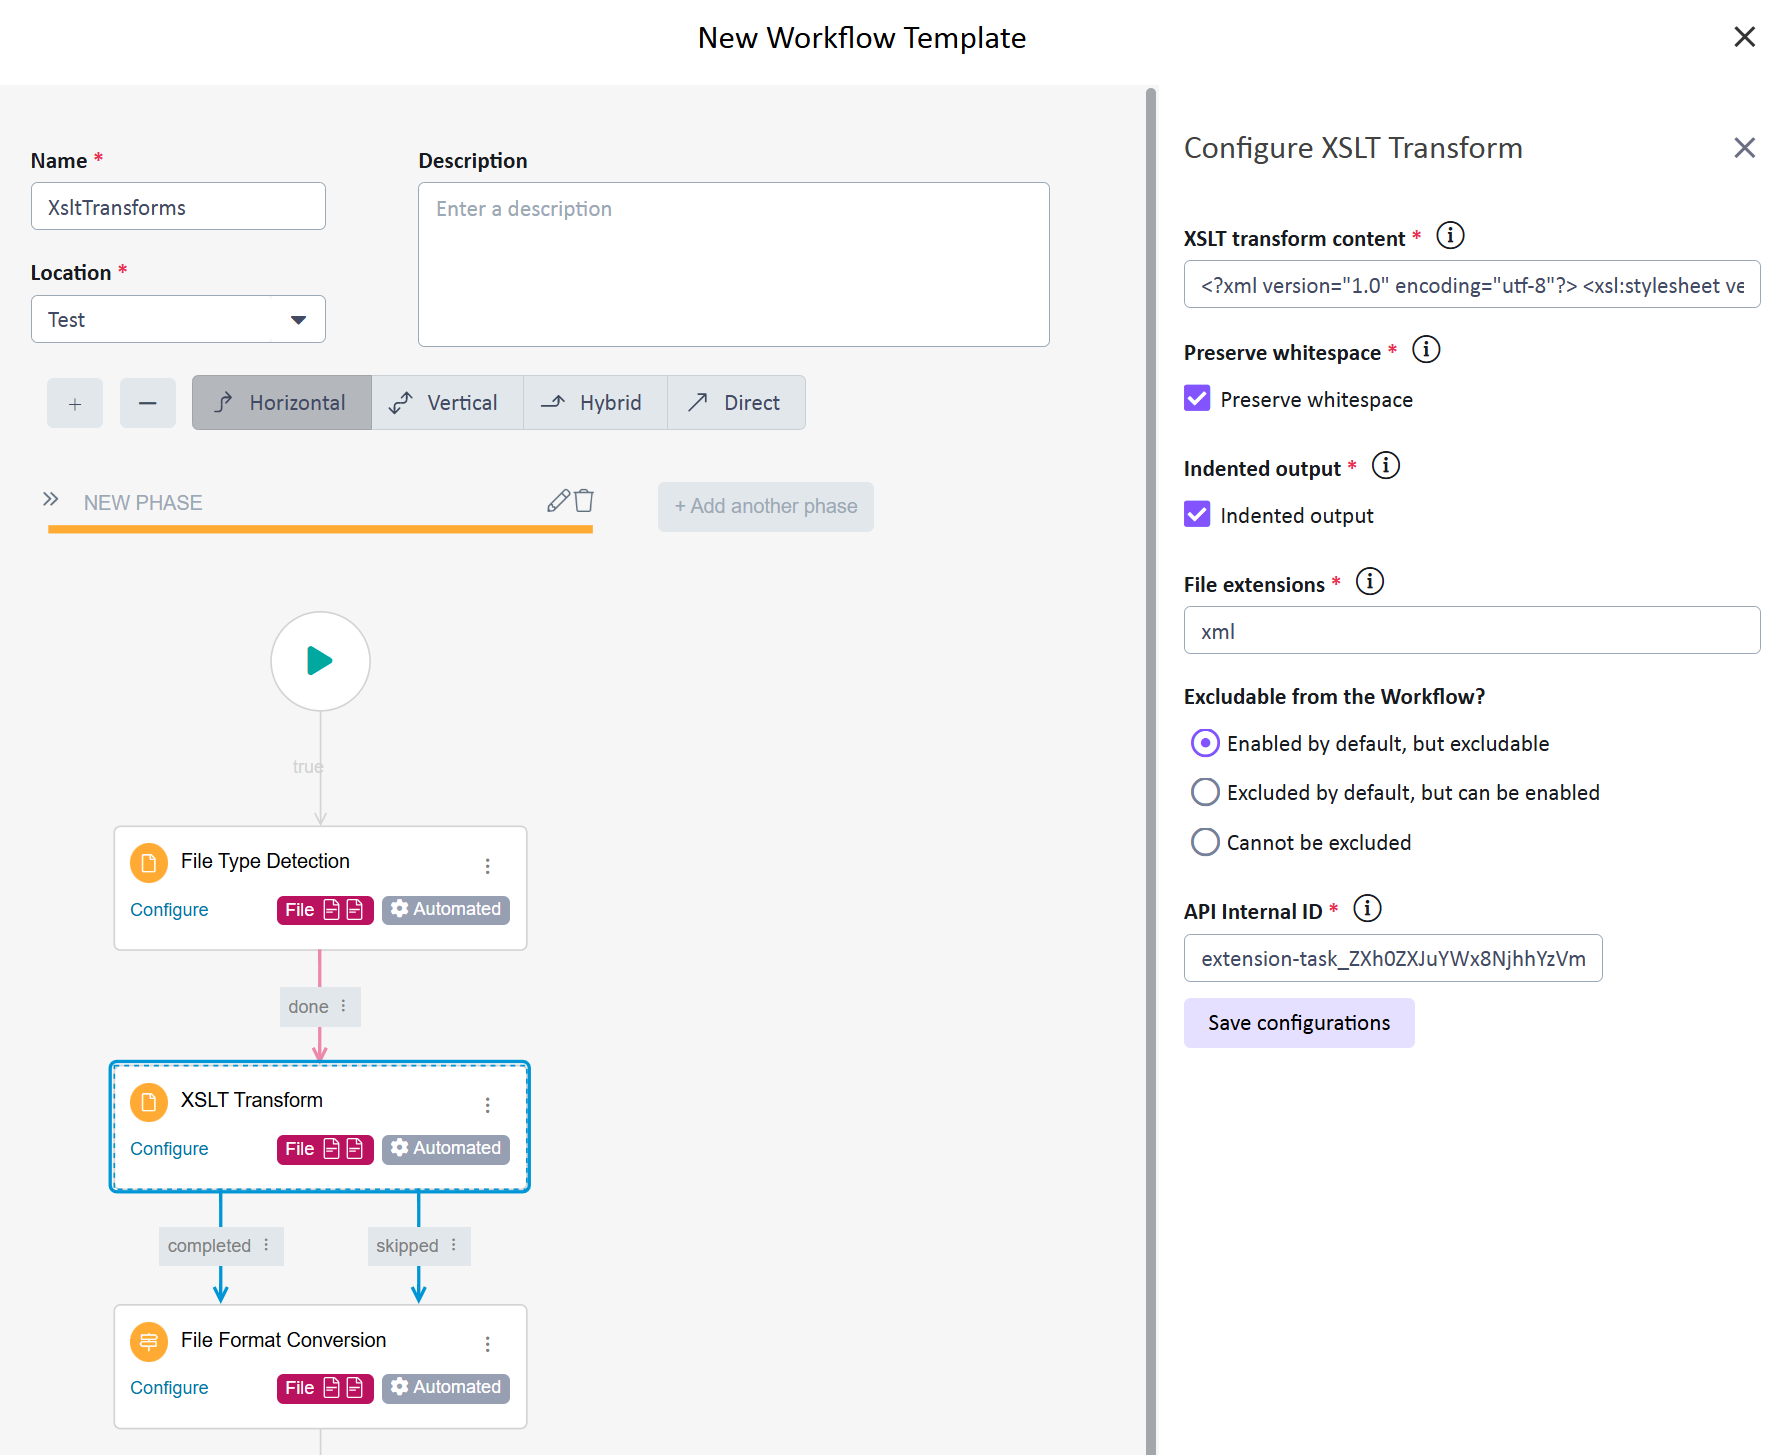1770x1455 pixels.
Task: Click the File extensions info icon
Action: click(1369, 581)
